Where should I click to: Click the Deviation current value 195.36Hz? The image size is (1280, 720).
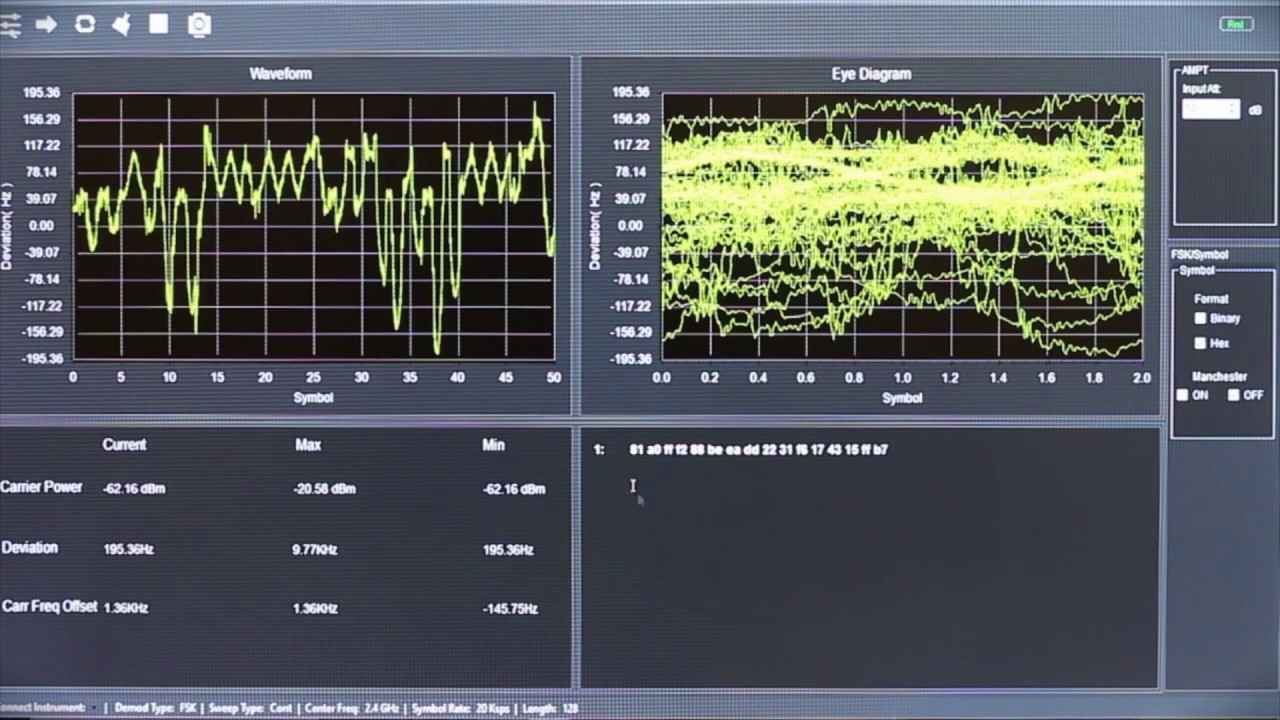click(x=128, y=550)
